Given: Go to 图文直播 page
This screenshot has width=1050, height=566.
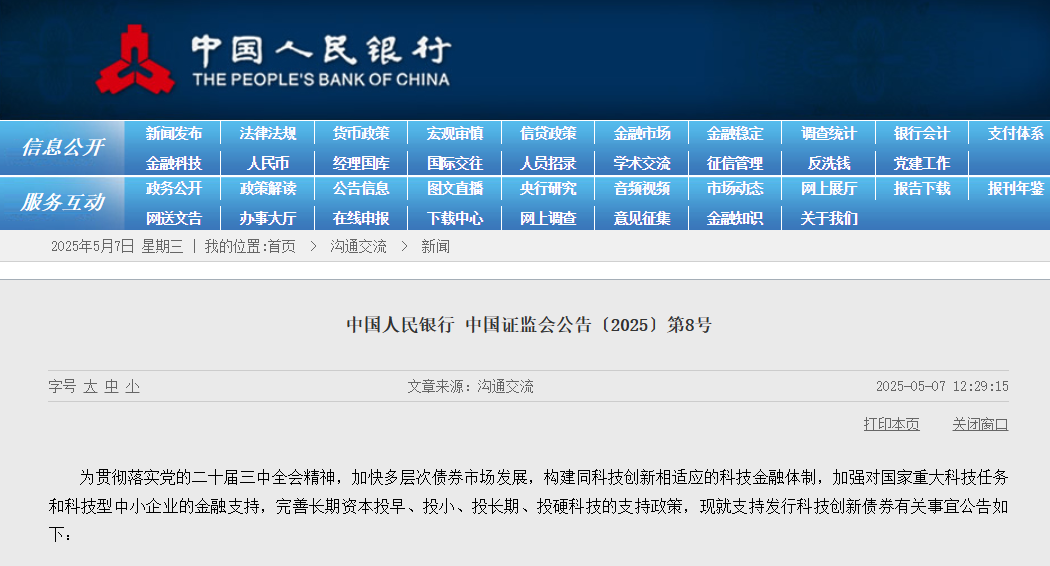Looking at the screenshot, I should tap(455, 189).
